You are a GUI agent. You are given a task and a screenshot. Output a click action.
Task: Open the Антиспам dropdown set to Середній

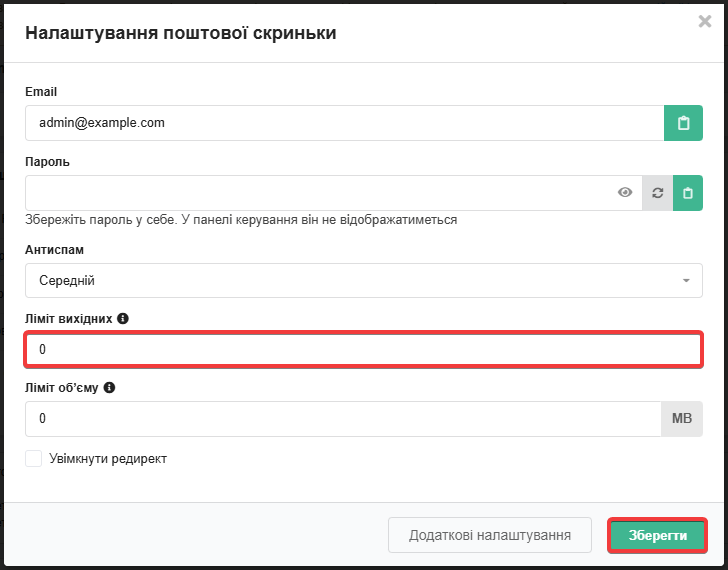[x=350, y=281]
